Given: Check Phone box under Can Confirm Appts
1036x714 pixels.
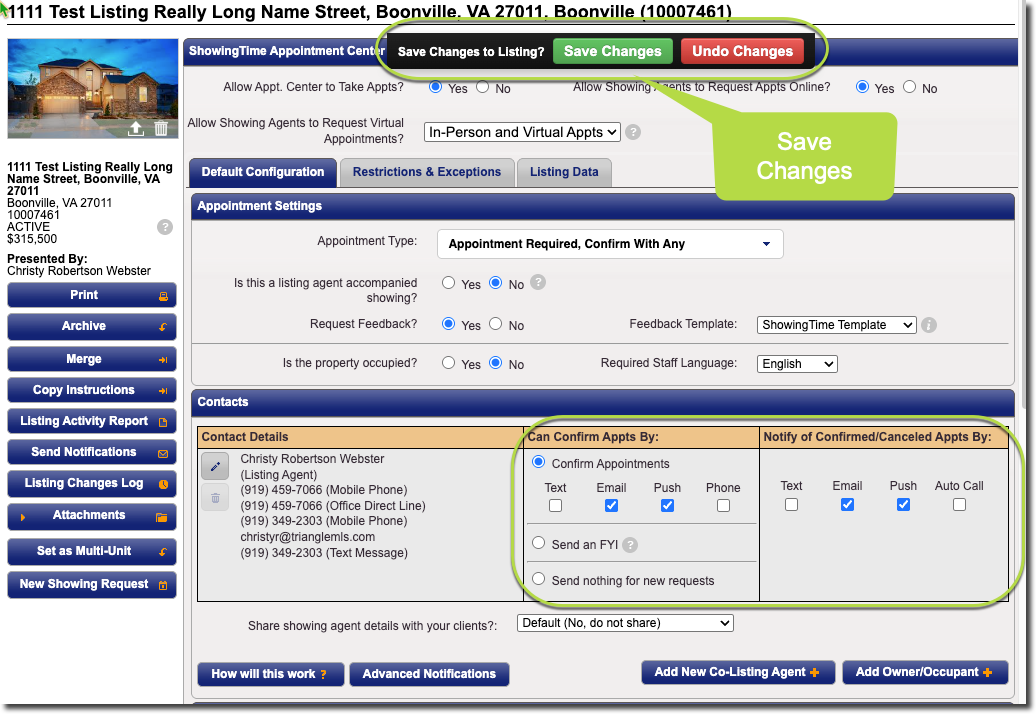Looking at the screenshot, I should point(723,506).
